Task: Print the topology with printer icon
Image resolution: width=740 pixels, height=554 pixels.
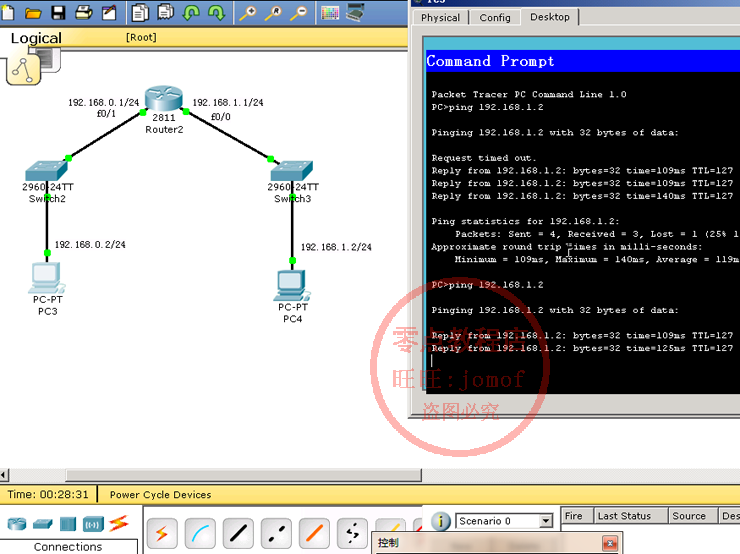Action: click(x=84, y=12)
